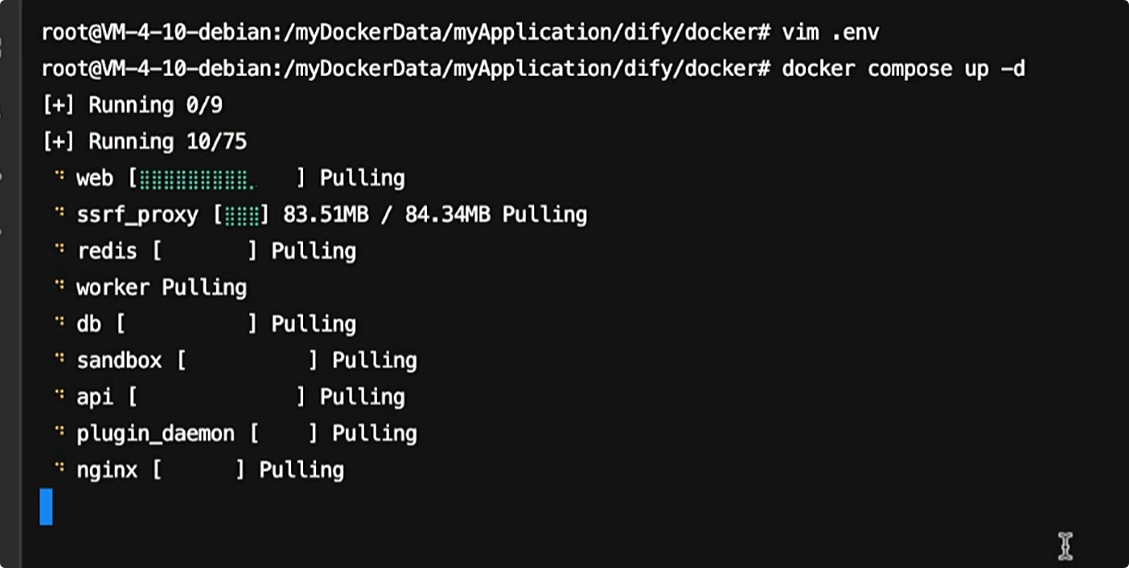1129x568 pixels.
Task: Click the spinner icon beside worker
Action: (x=60, y=287)
